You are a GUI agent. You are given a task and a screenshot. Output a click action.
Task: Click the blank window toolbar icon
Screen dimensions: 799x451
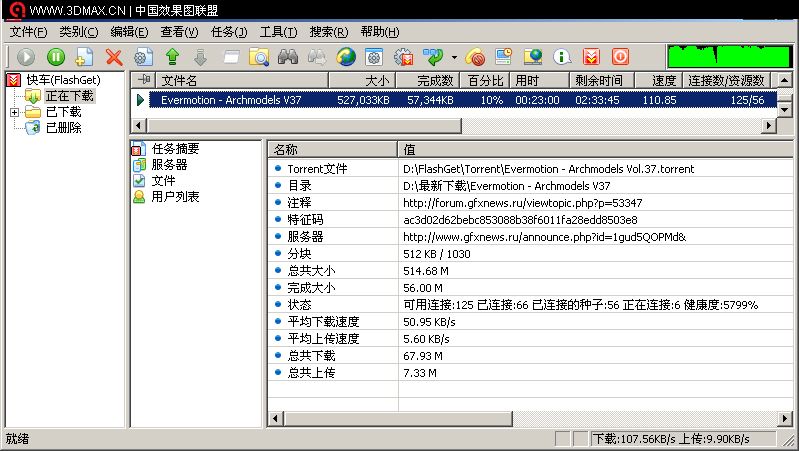[231, 57]
